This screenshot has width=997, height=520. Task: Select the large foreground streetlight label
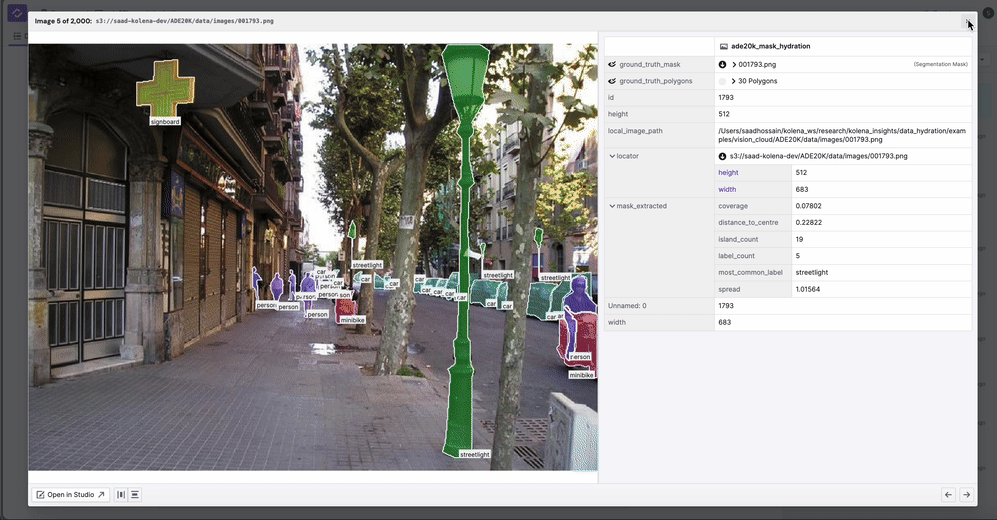(475, 455)
